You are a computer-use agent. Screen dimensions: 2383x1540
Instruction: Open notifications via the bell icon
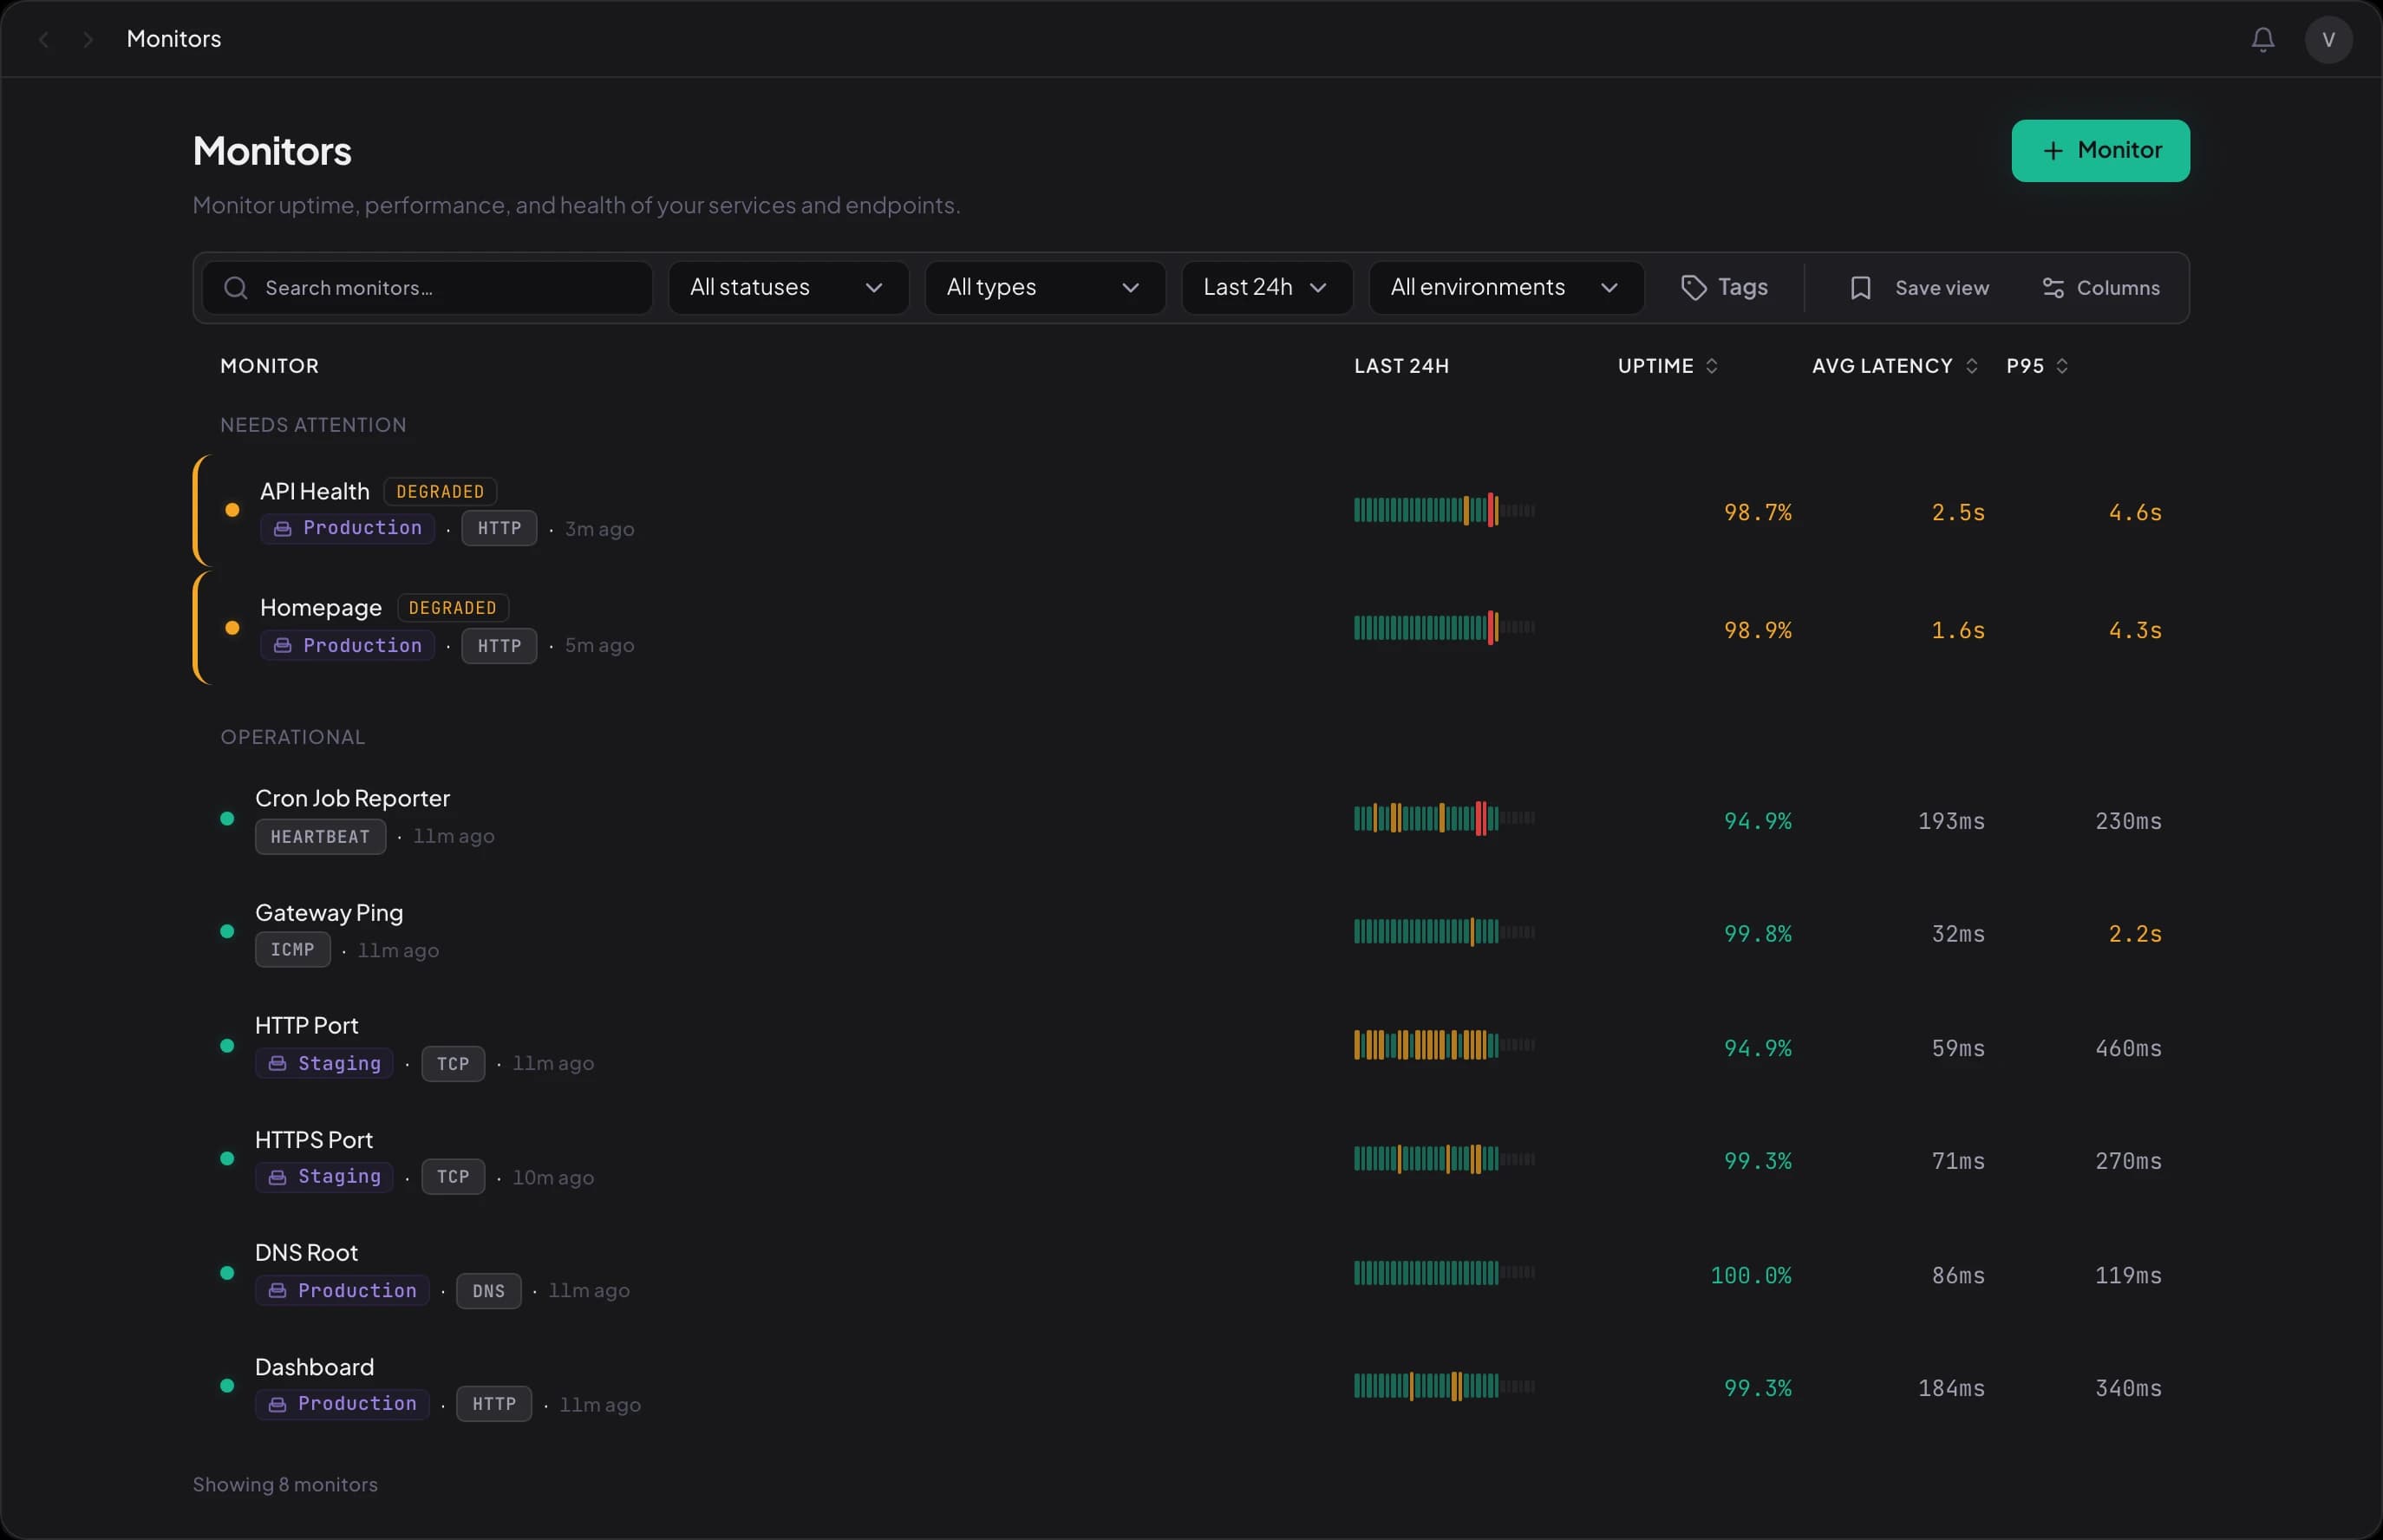(2261, 39)
